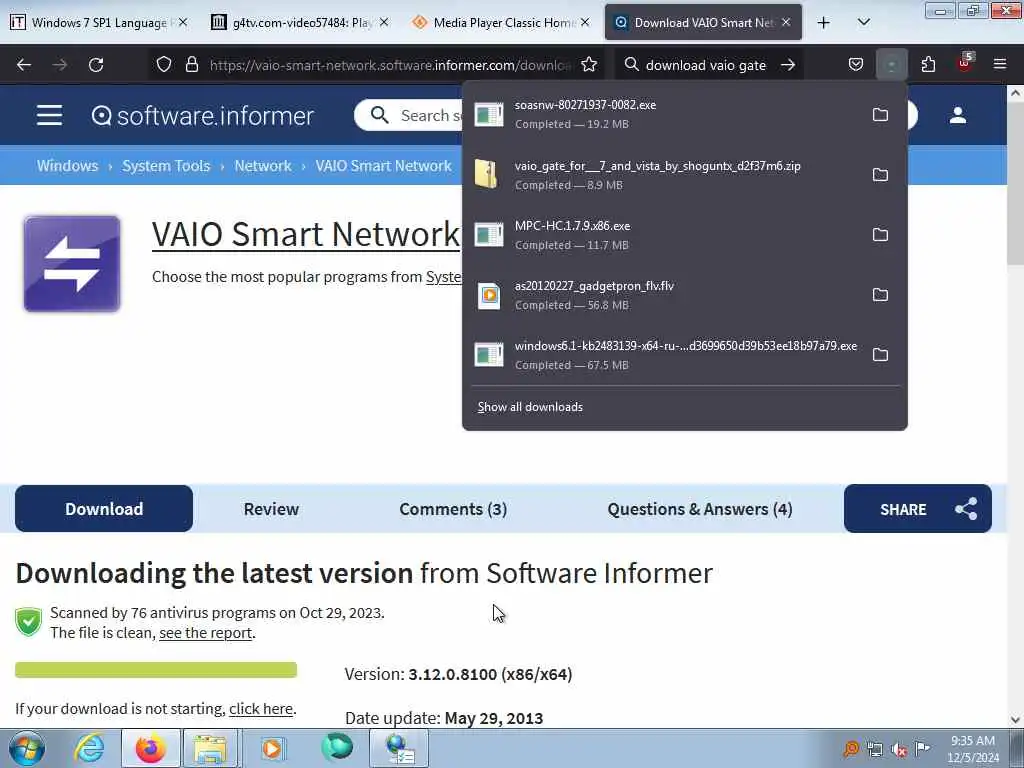Show soasnw-80271937-0082.exe in folder

coord(880,115)
